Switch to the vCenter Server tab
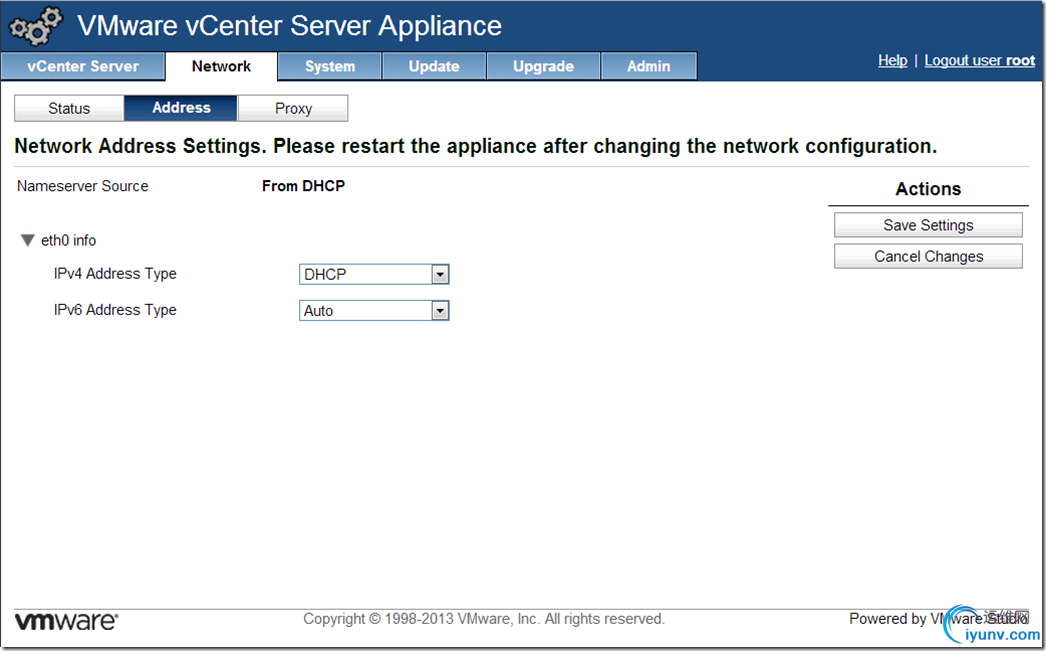The width and height of the screenshot is (1046, 651). 83,67
